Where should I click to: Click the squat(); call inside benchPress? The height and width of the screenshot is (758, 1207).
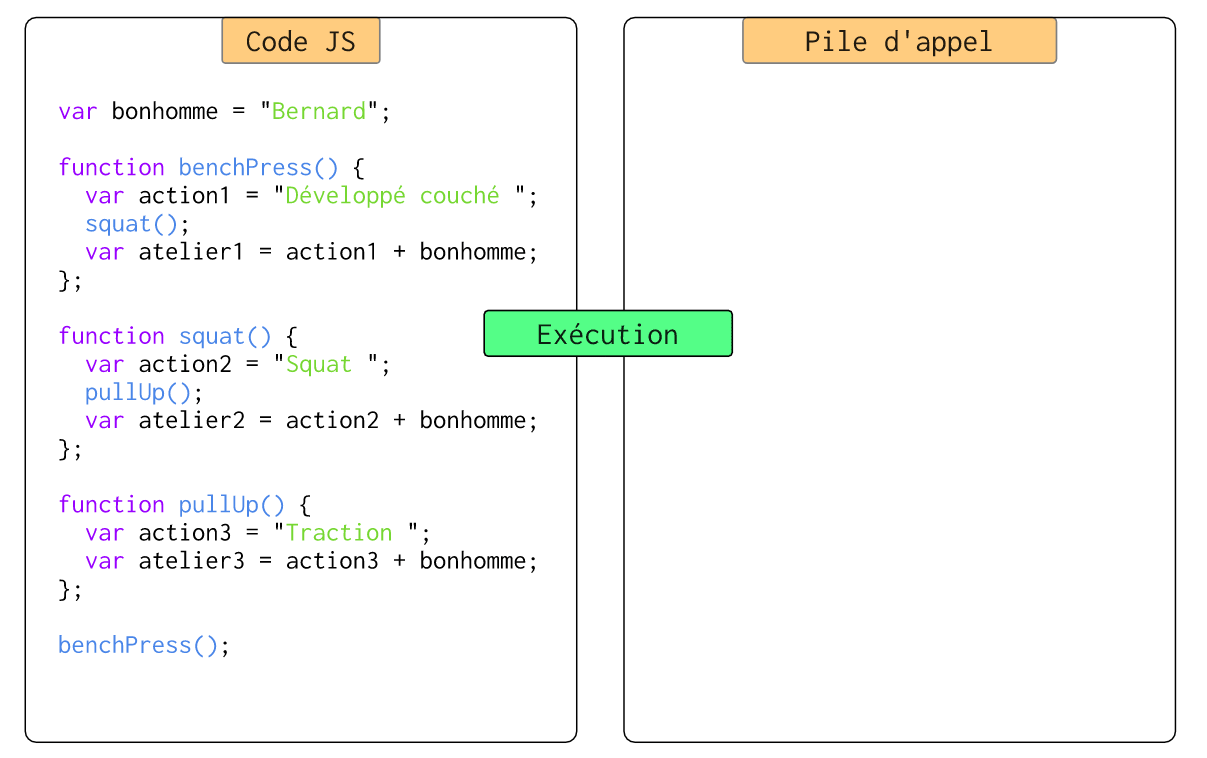[137, 223]
